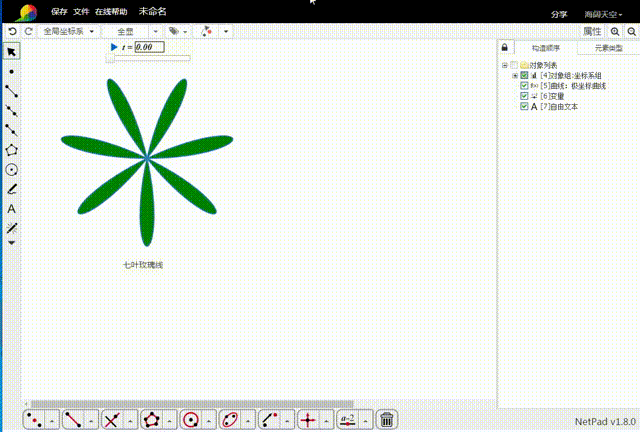Collapse the 对象列表 tree node
Screen dimensions: 640x432
point(505,65)
